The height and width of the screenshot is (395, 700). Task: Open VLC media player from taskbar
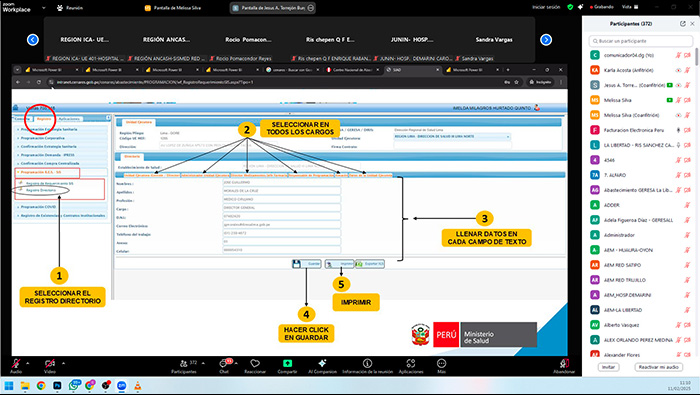(138, 385)
